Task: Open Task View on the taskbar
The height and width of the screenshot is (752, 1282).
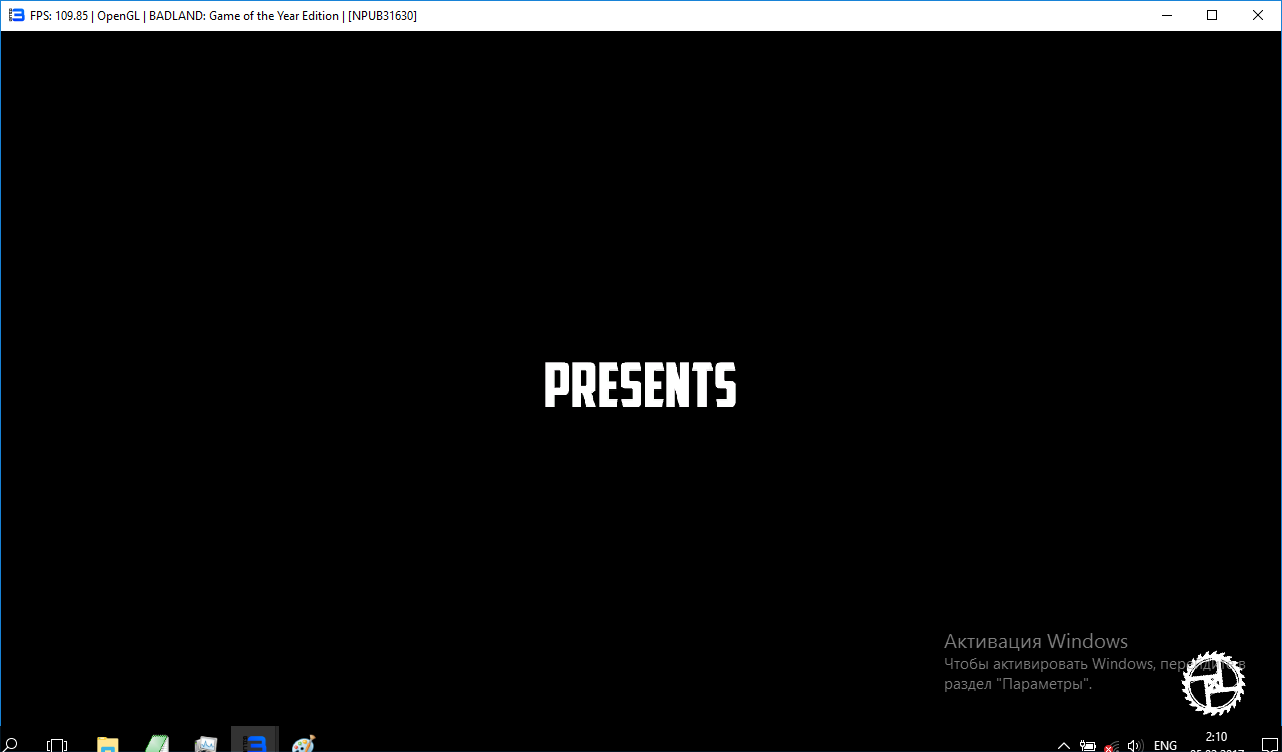Action: point(58,745)
